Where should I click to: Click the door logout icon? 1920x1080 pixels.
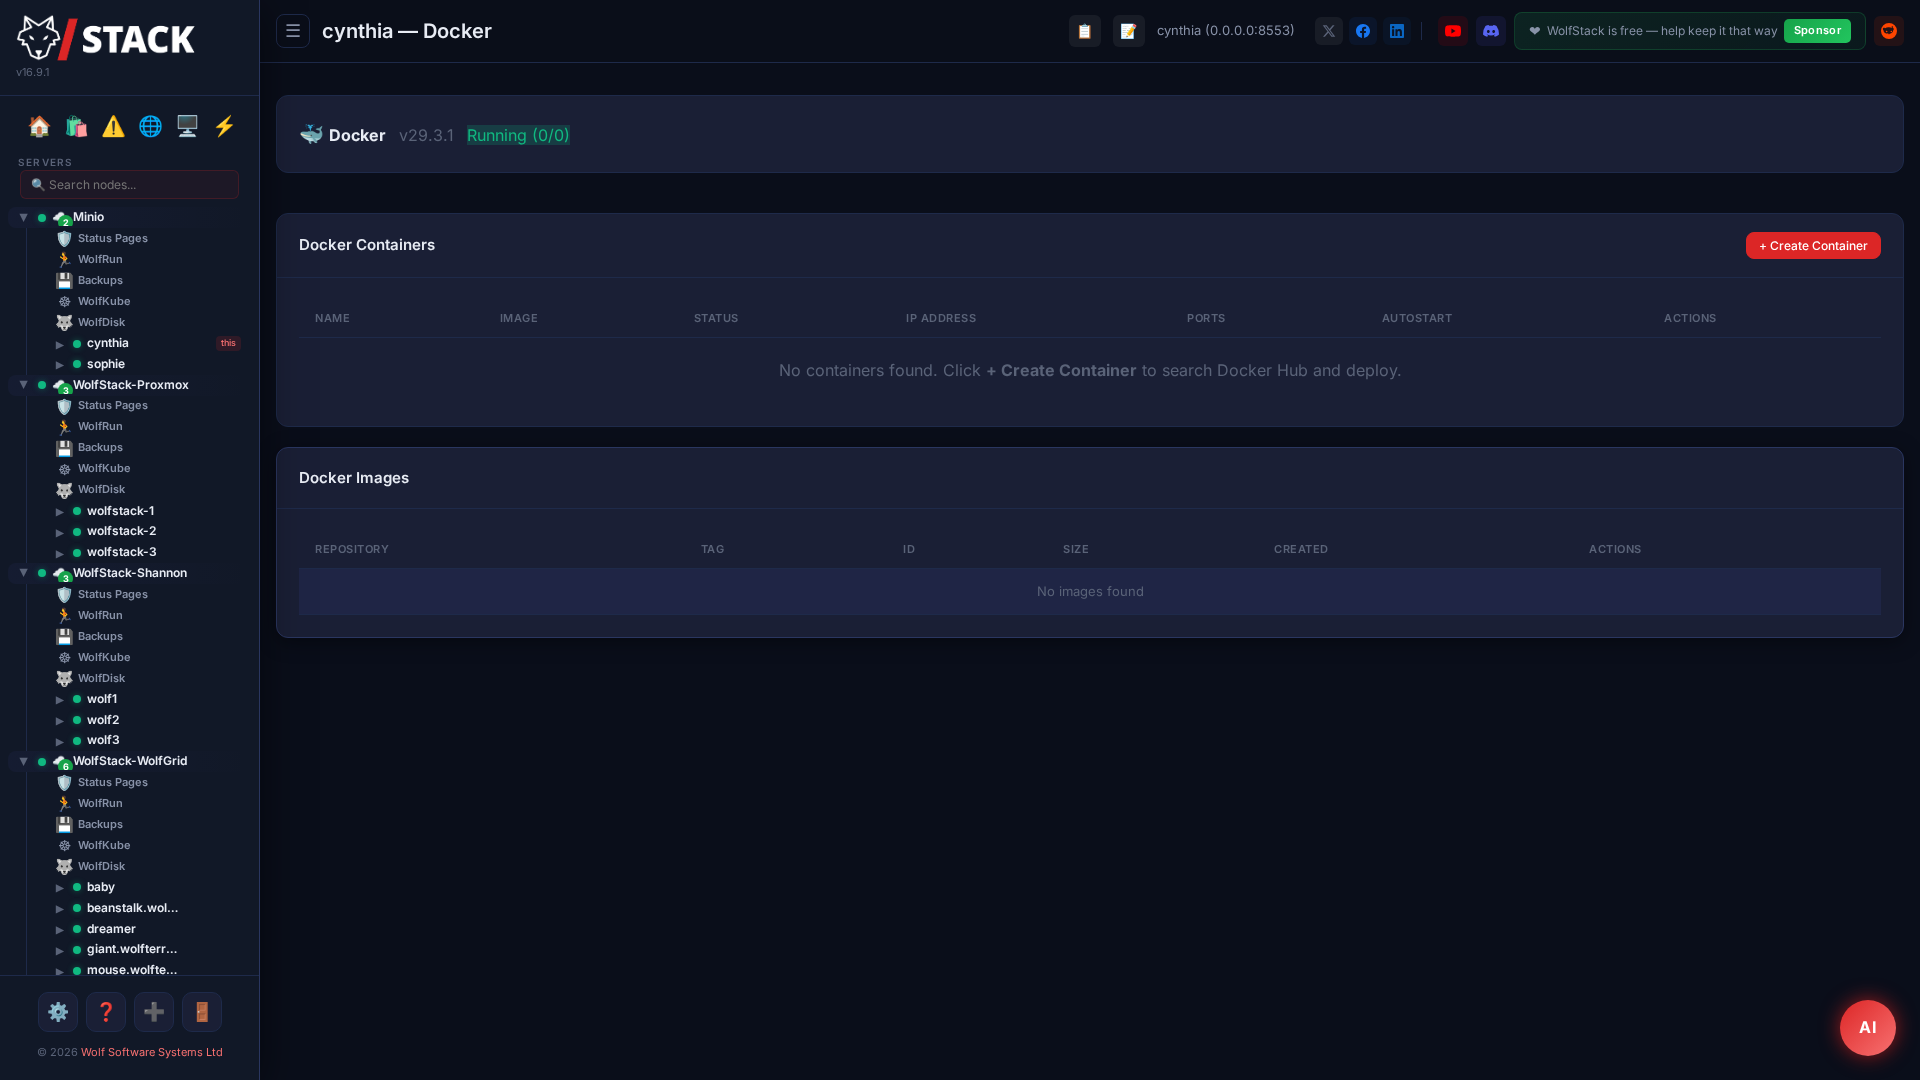click(x=202, y=1012)
